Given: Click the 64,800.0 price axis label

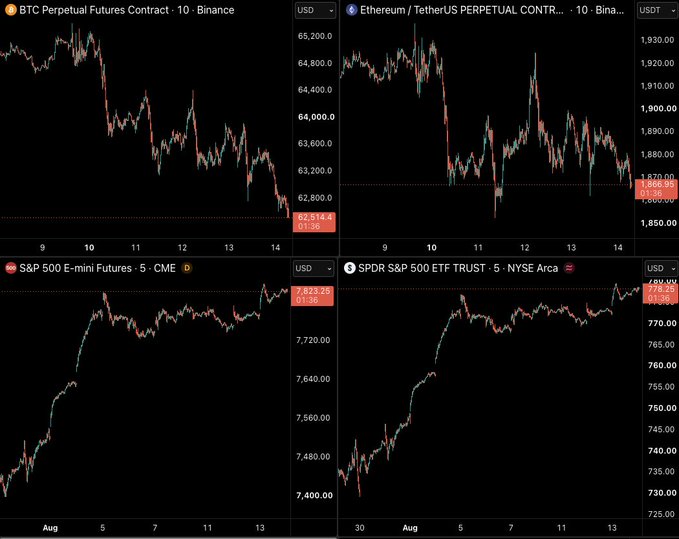Looking at the screenshot, I should pos(315,63).
